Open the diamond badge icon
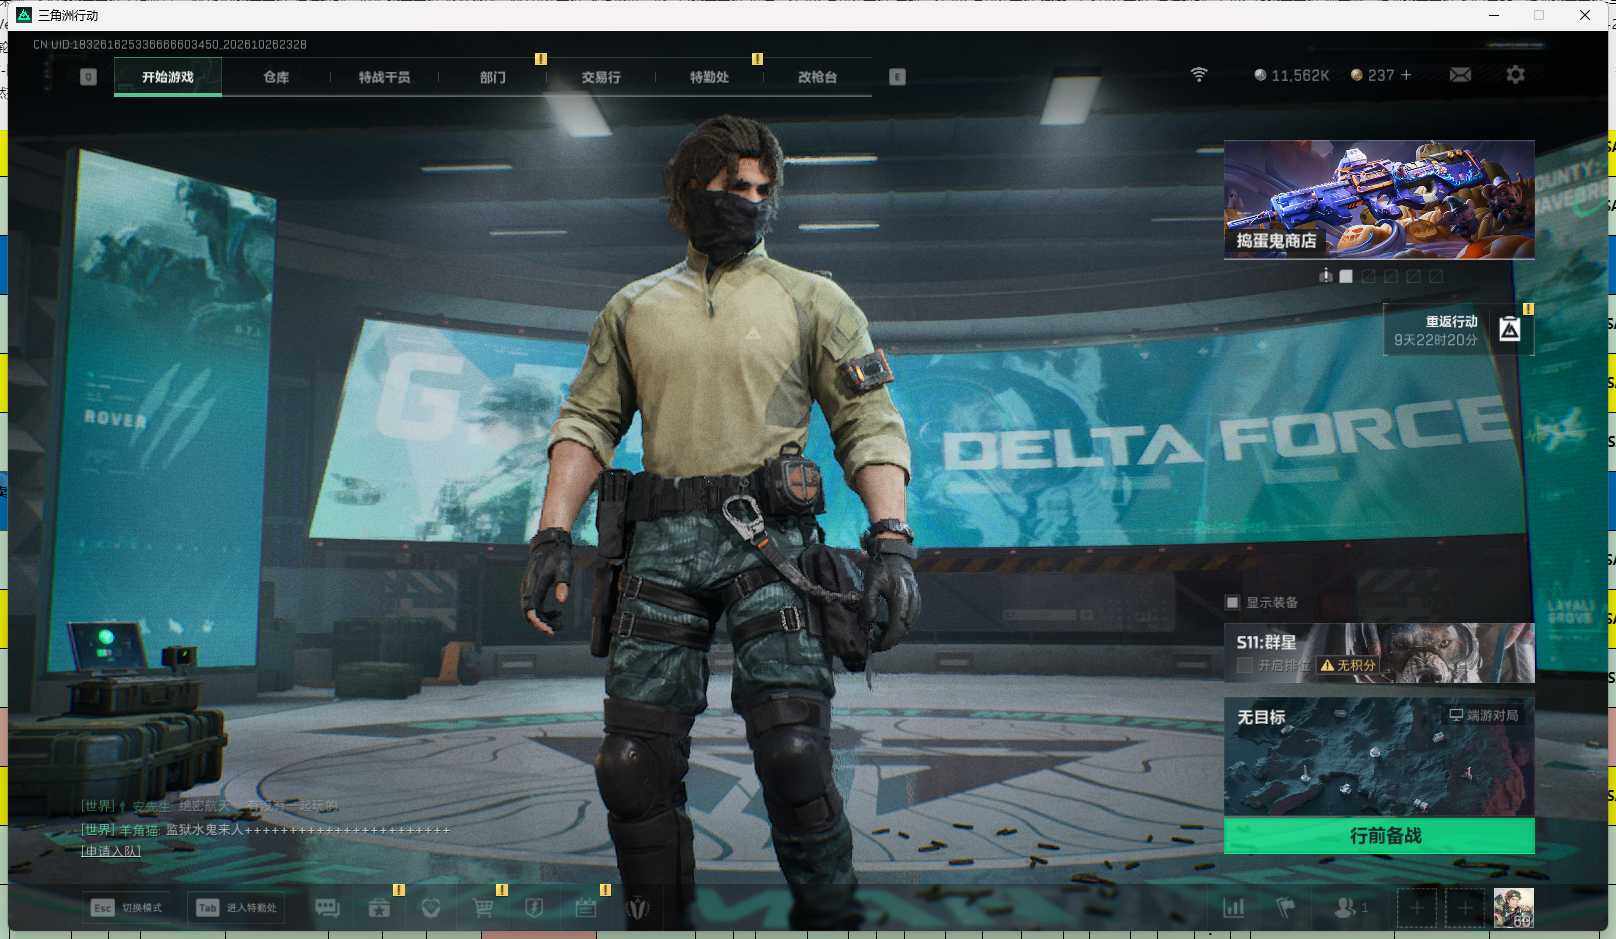1616x939 pixels. [x=431, y=908]
